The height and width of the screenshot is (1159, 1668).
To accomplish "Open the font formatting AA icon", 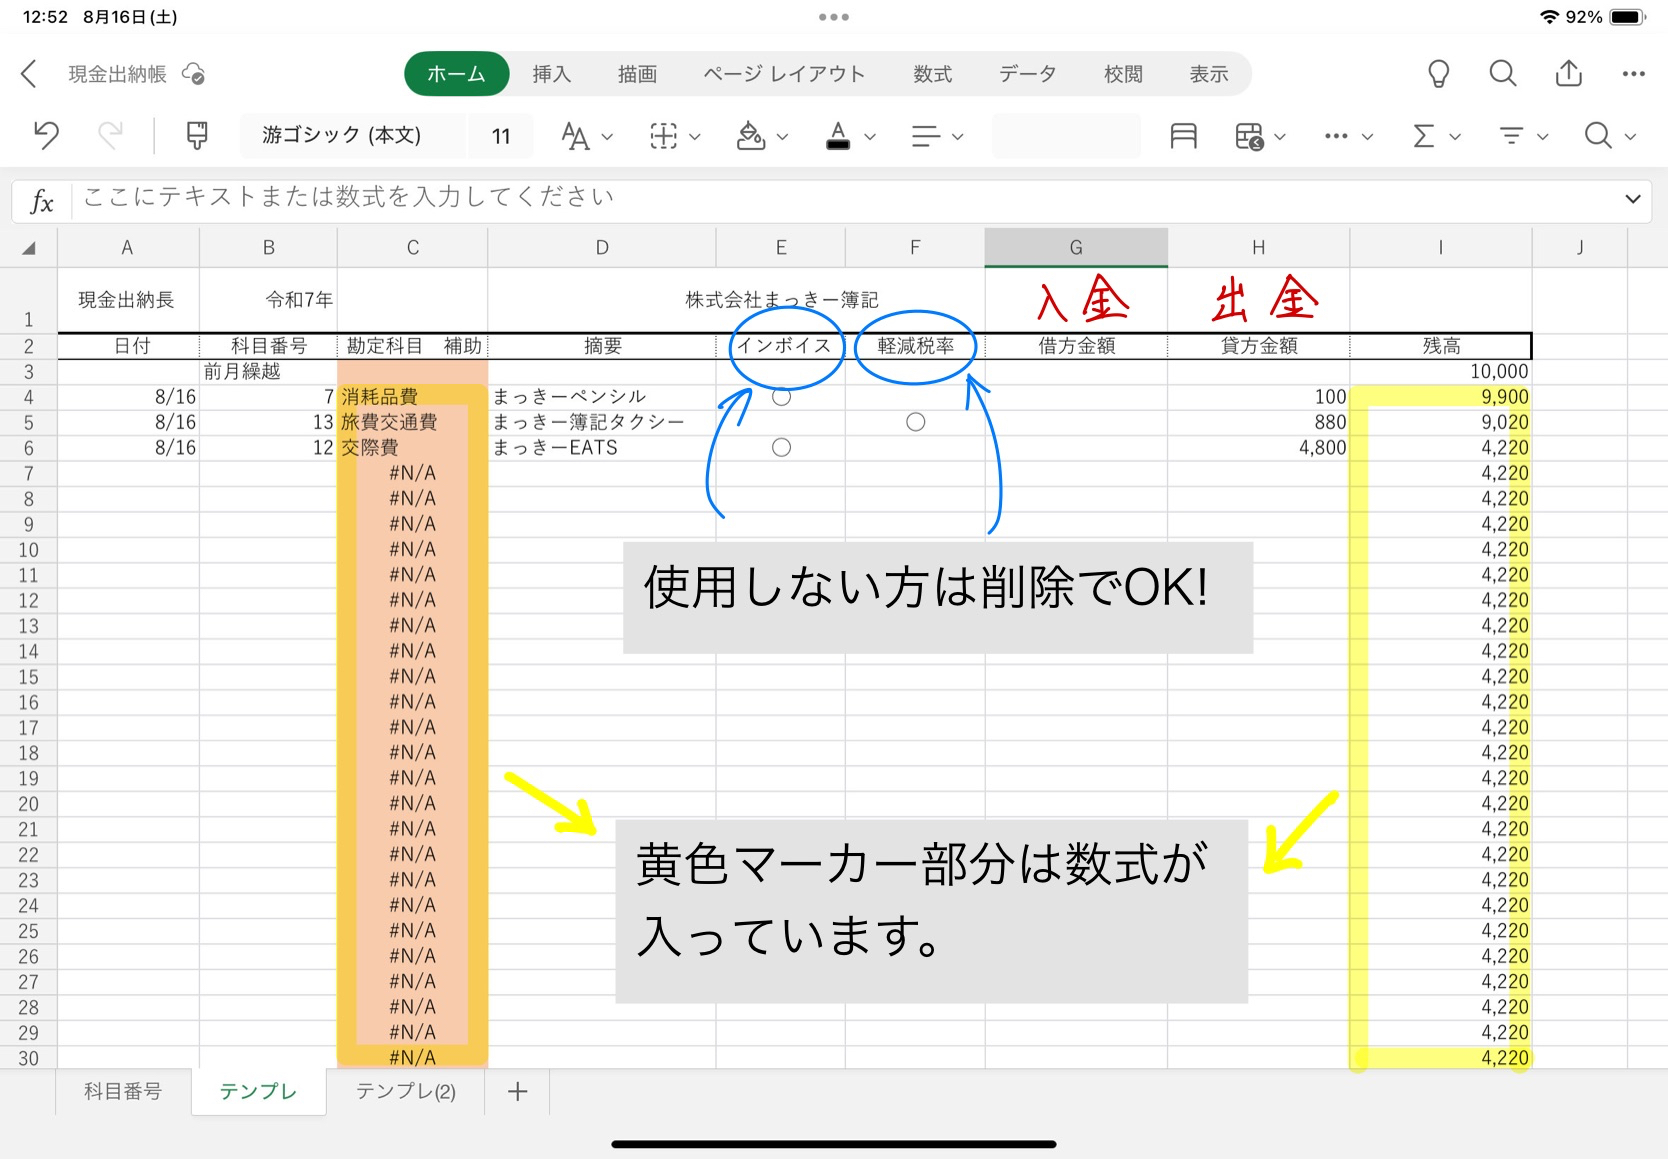I will coord(575,136).
